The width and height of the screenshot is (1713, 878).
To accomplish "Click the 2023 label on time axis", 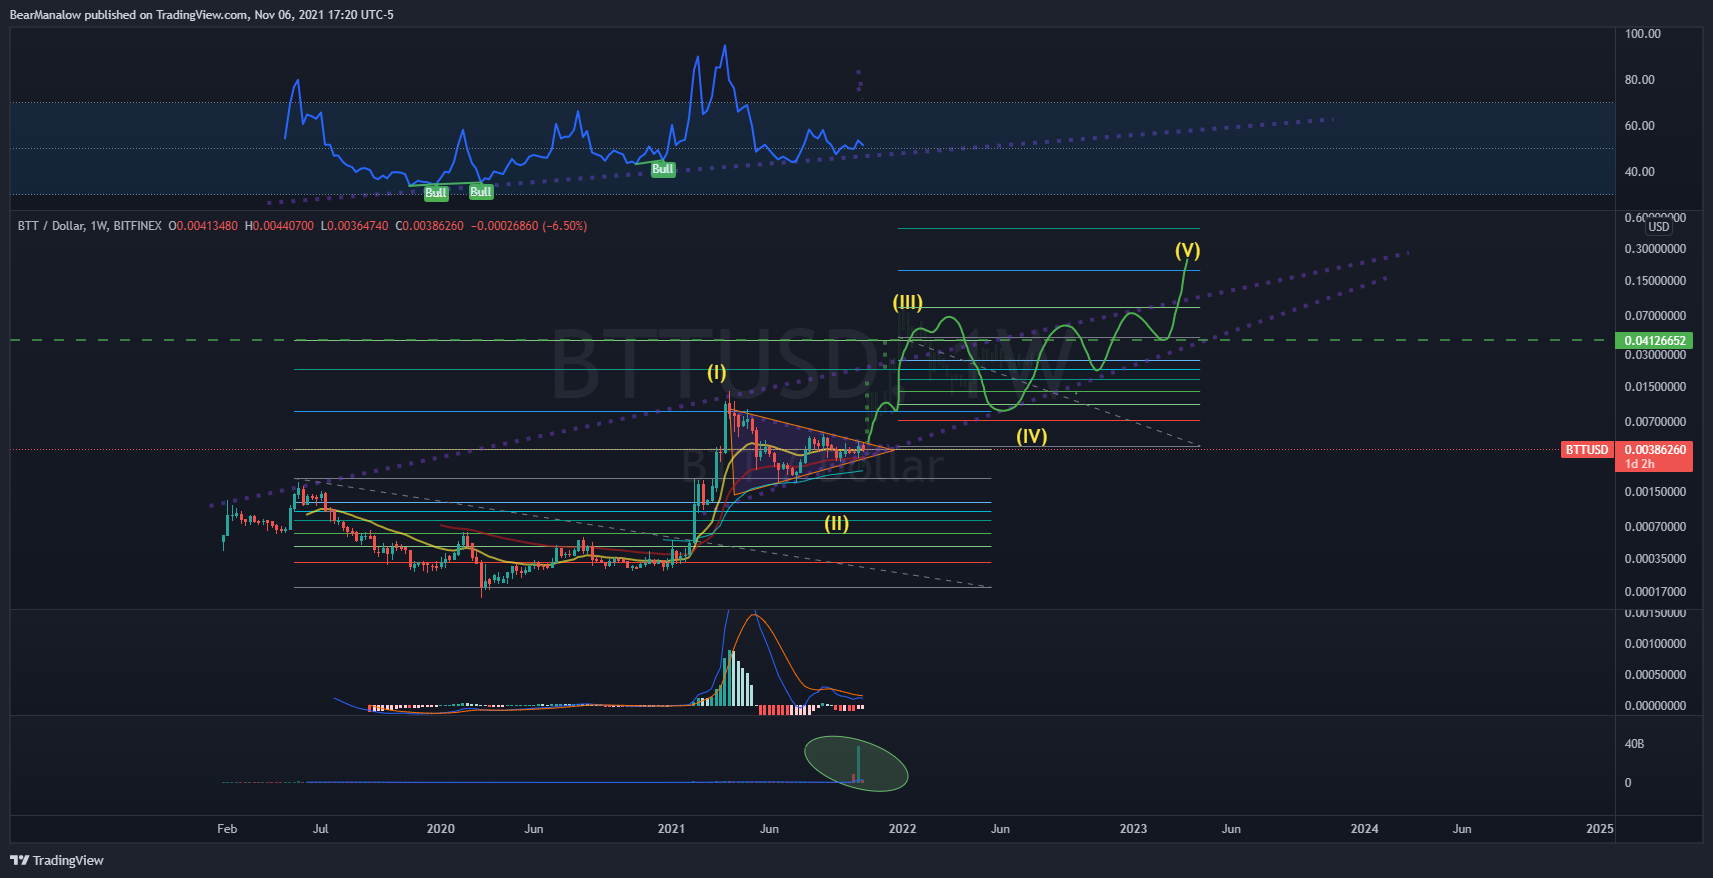I will pyautogui.click(x=1134, y=829).
